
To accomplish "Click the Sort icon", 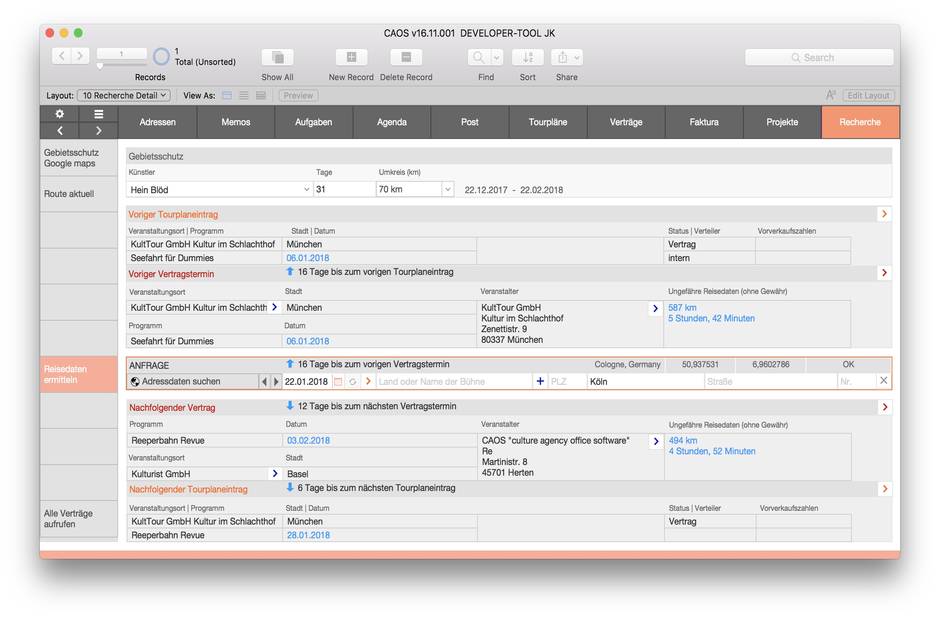I will (528, 57).
